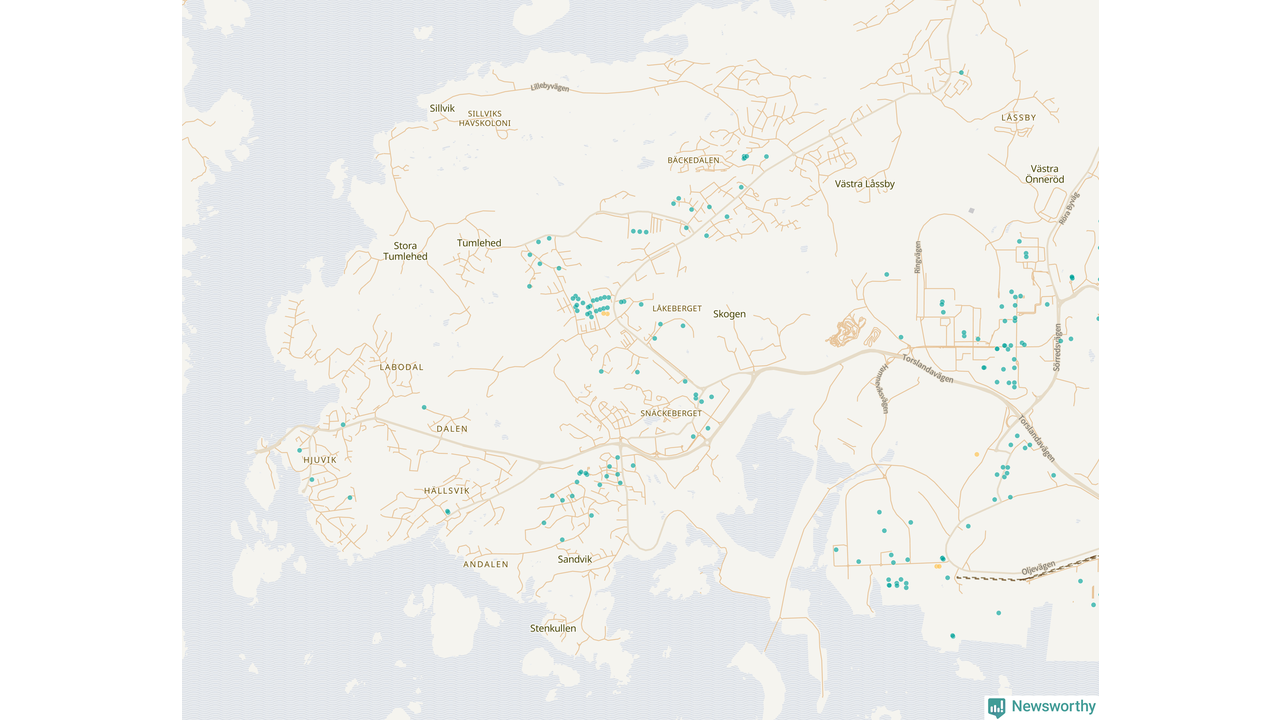Screen dimensions: 1280x720
Task: Click the Newsworthy bar chart logo icon
Action: [996, 707]
